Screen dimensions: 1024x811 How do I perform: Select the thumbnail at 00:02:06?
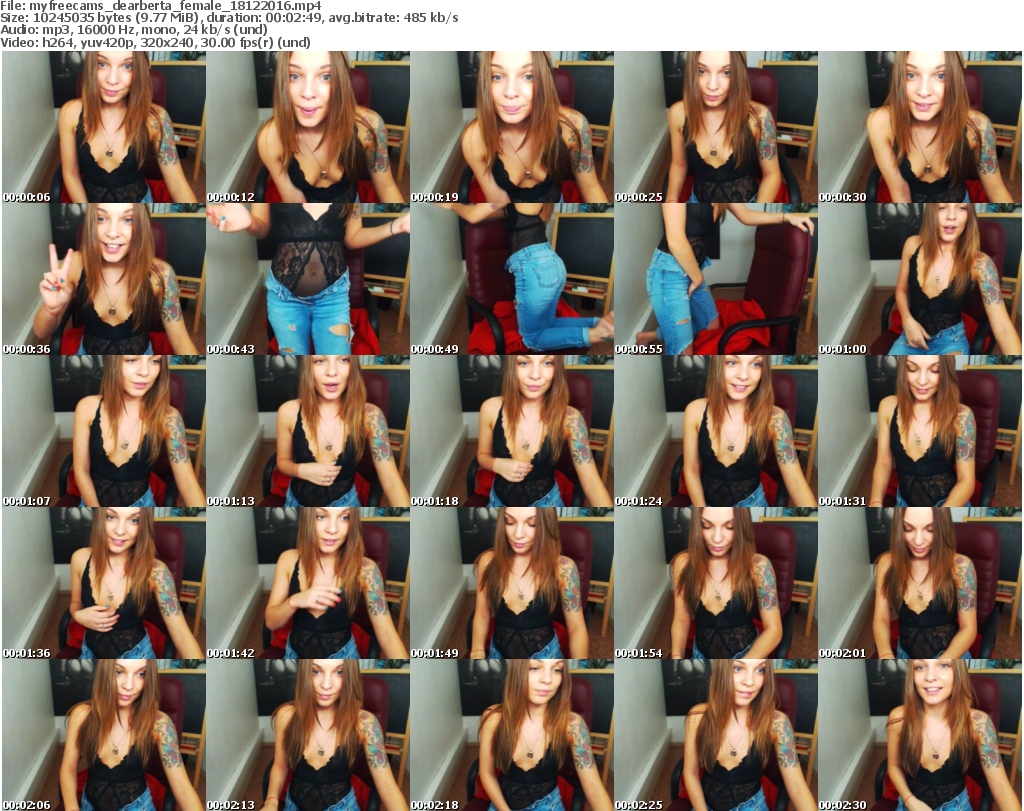click(104, 735)
